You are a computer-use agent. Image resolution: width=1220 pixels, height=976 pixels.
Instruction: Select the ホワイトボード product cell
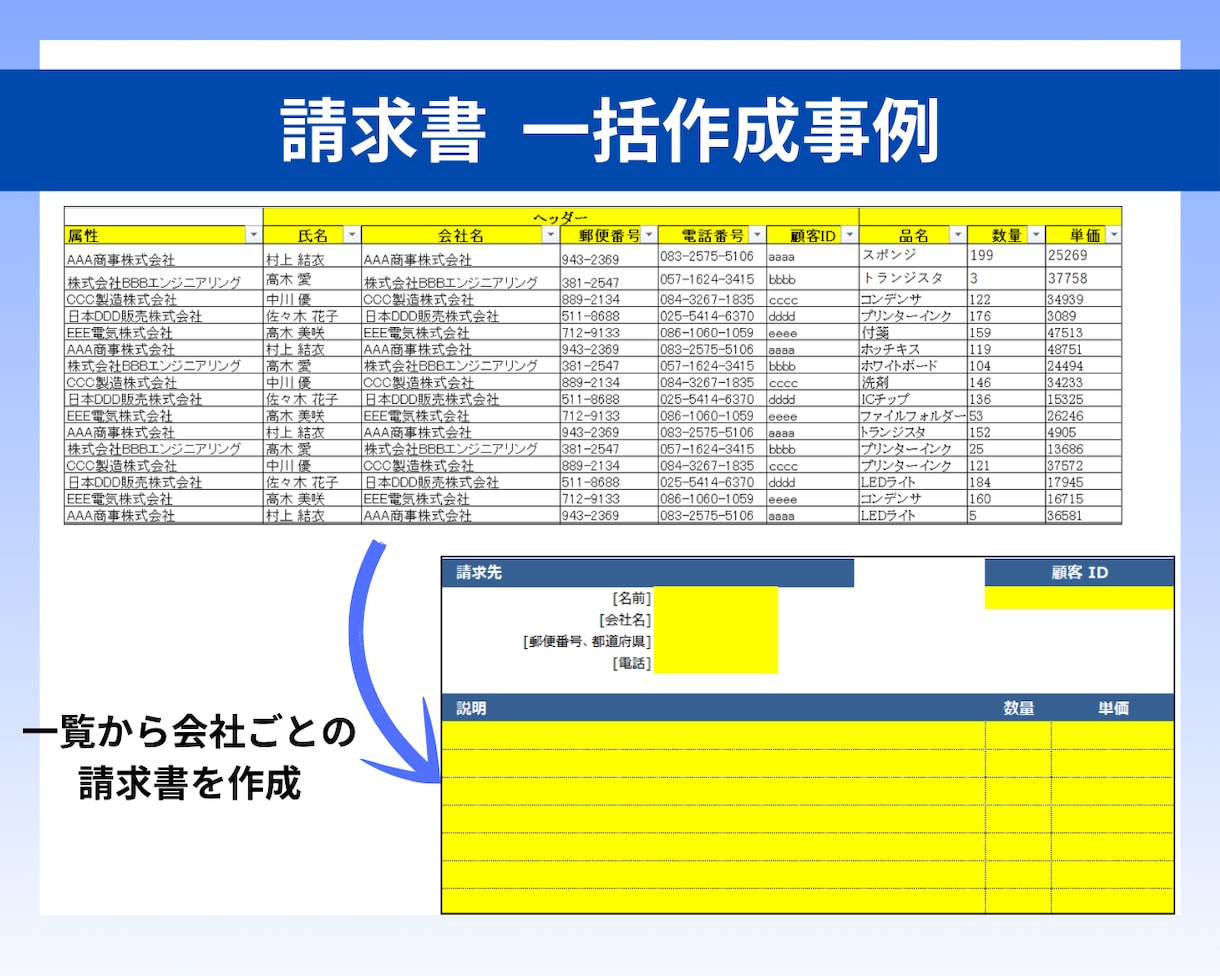[912, 366]
